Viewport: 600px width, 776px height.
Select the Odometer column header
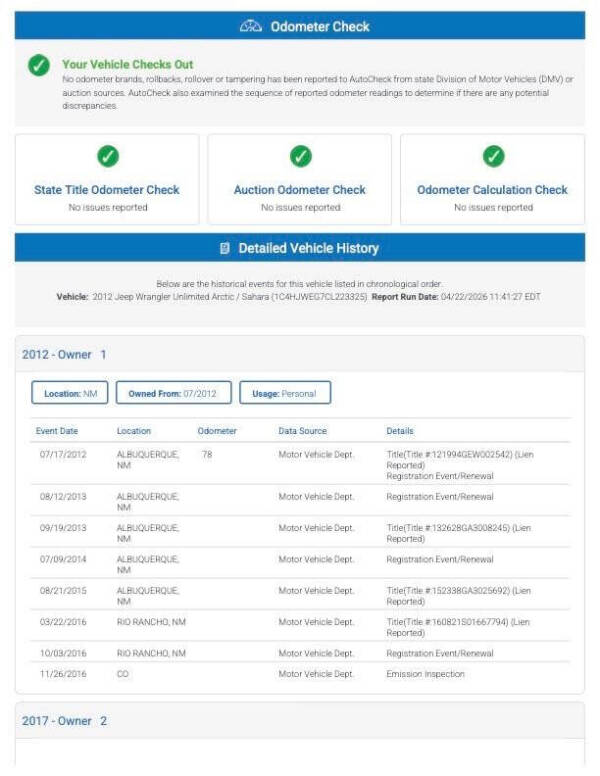pyautogui.click(x=217, y=431)
